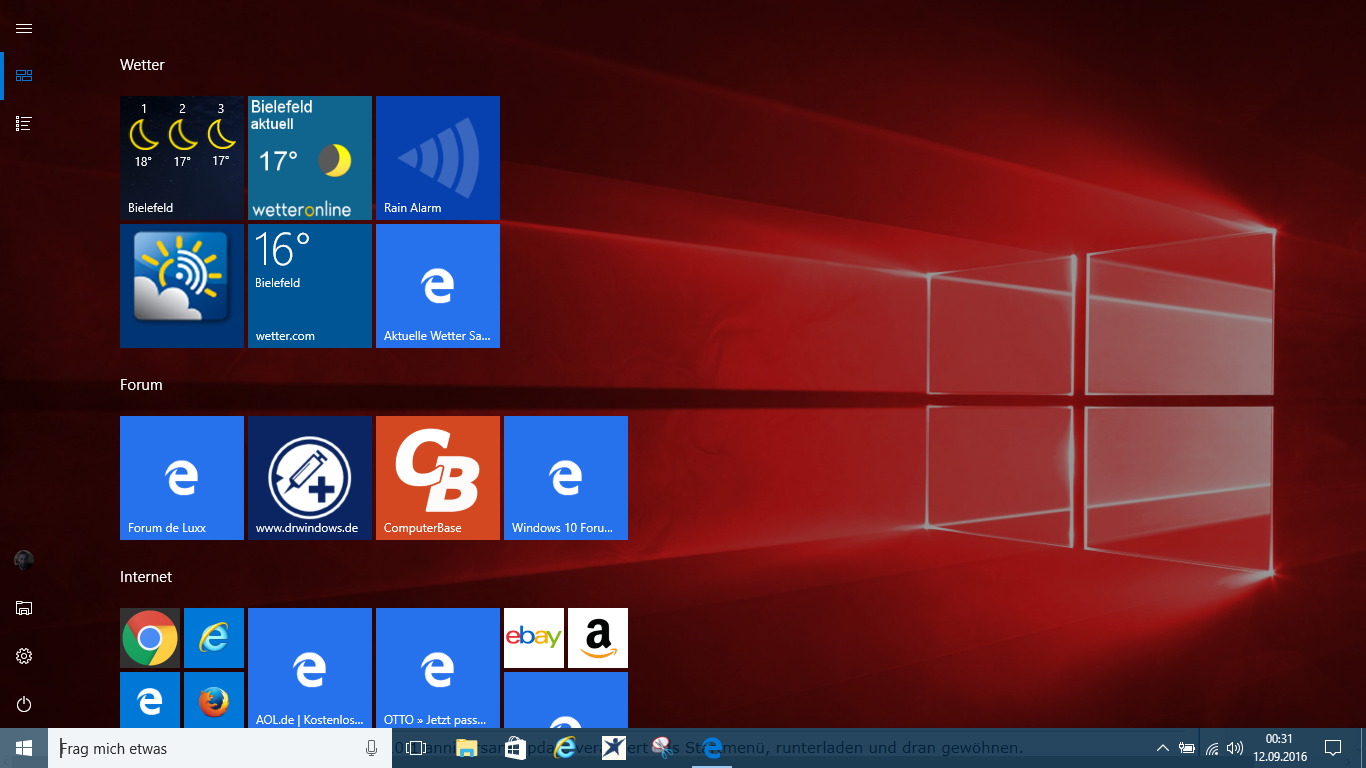The width and height of the screenshot is (1366, 768).
Task: Open File Explorer from the Start sidebar
Action: click(24, 608)
